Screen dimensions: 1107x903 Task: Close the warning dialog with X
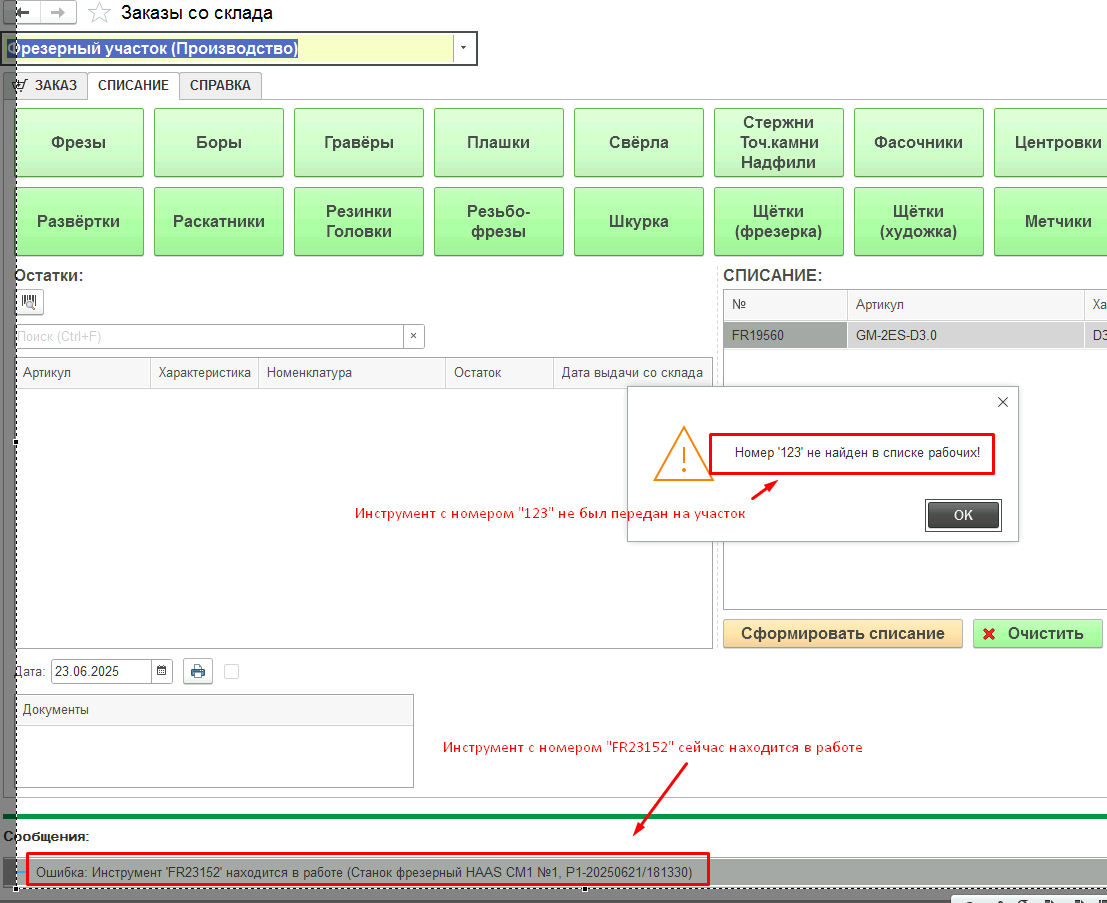coord(1003,402)
